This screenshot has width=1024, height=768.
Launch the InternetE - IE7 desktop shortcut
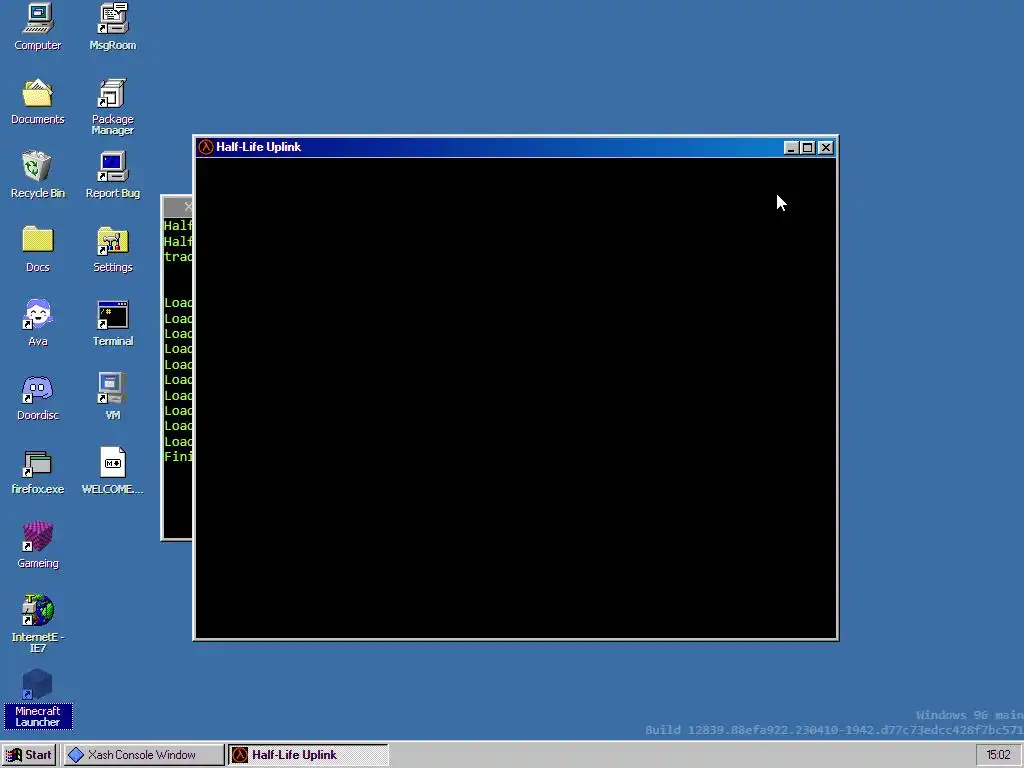coord(37,624)
